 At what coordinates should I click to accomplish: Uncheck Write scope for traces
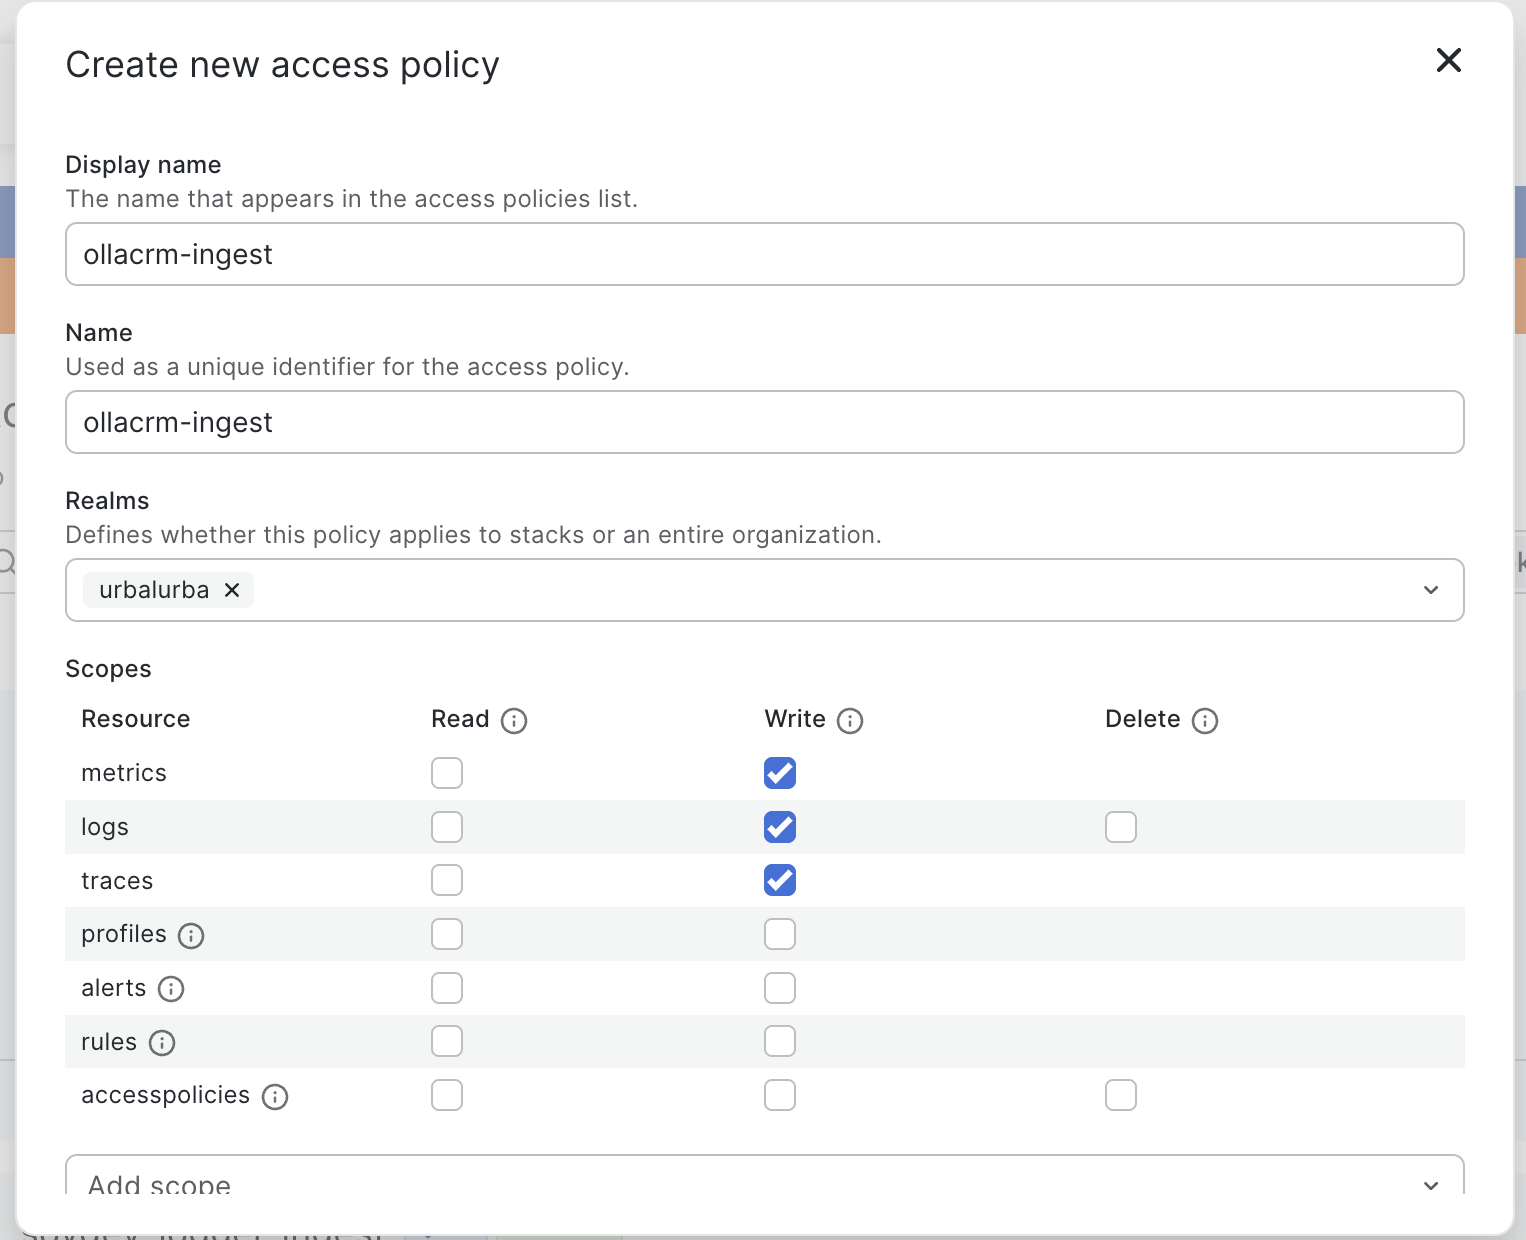[x=780, y=880]
